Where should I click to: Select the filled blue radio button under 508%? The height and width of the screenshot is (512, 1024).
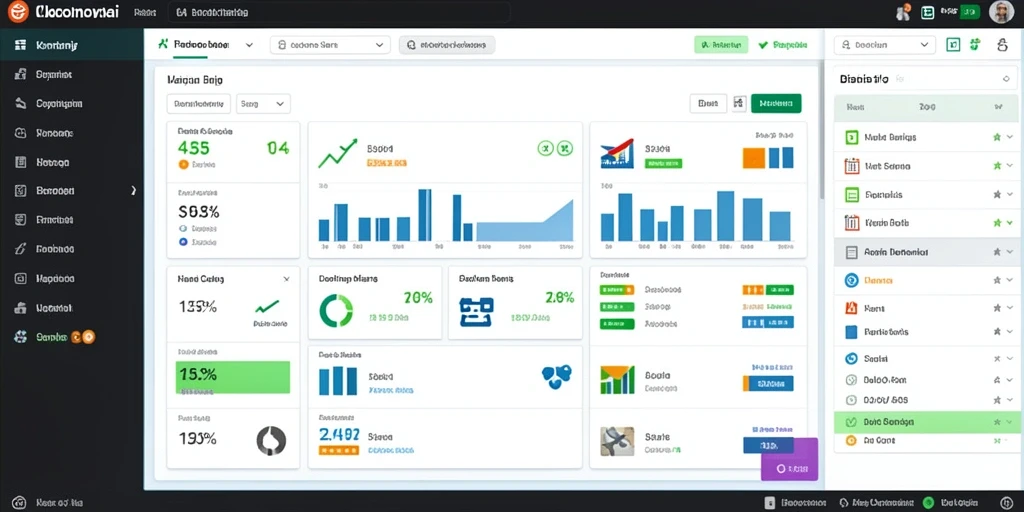(183, 242)
